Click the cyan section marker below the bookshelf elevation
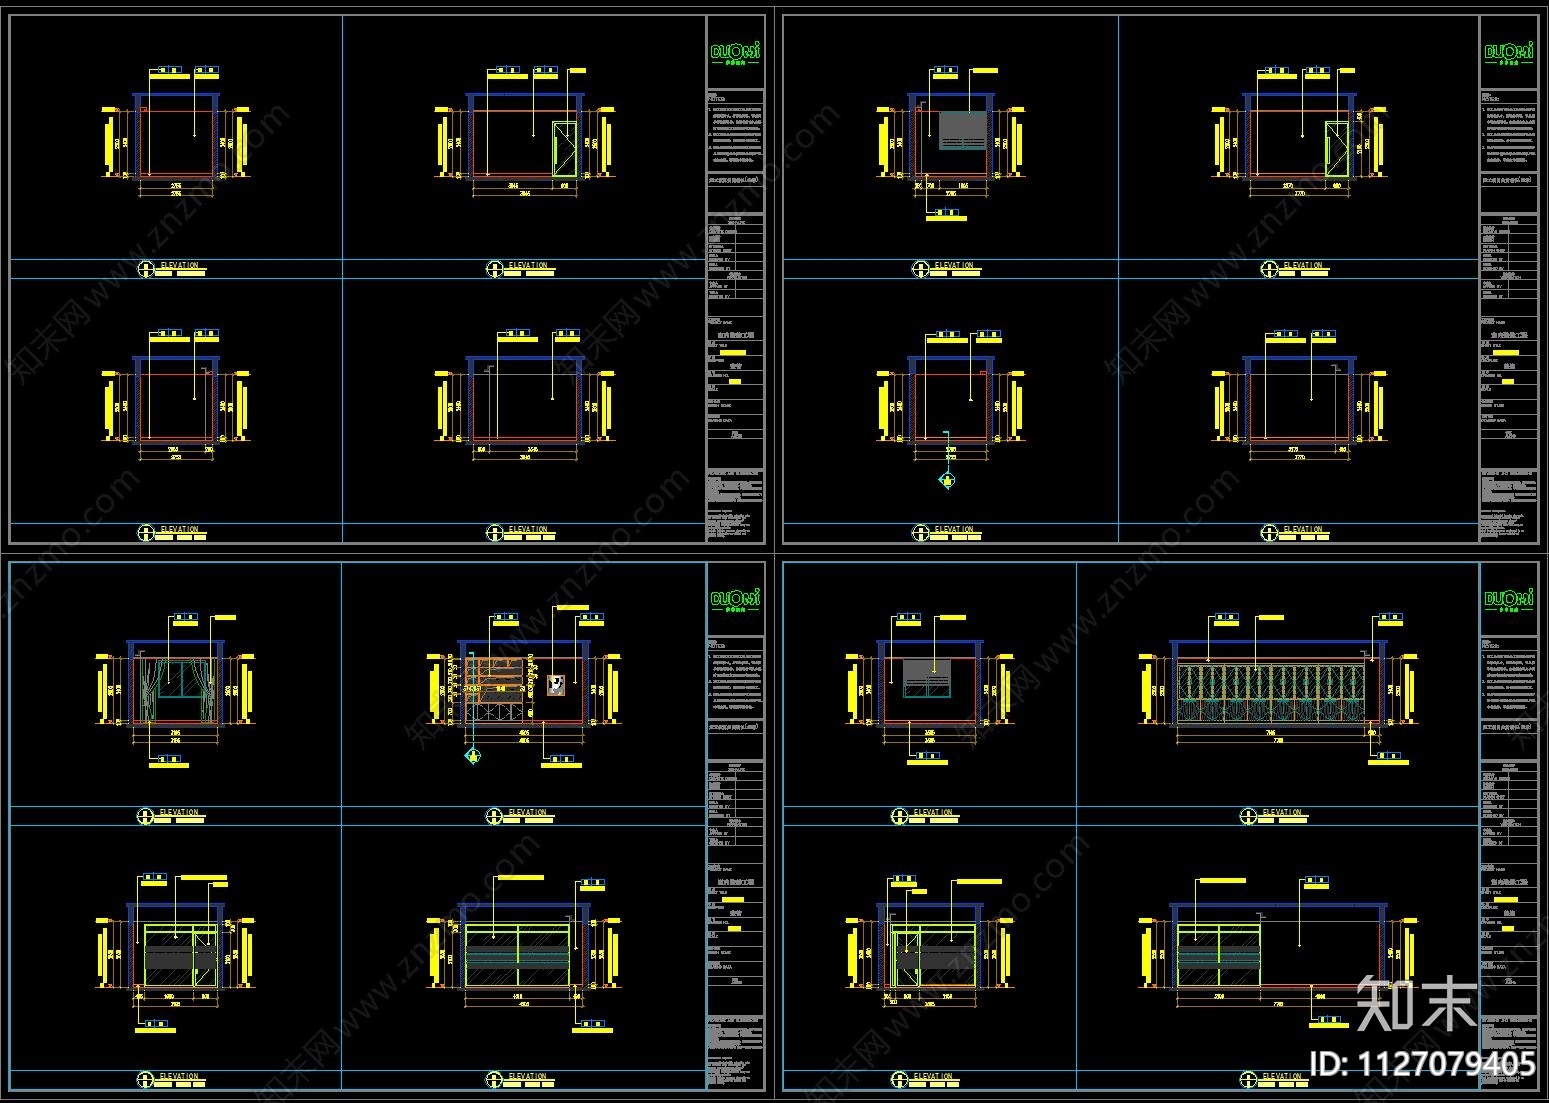 click(x=471, y=756)
